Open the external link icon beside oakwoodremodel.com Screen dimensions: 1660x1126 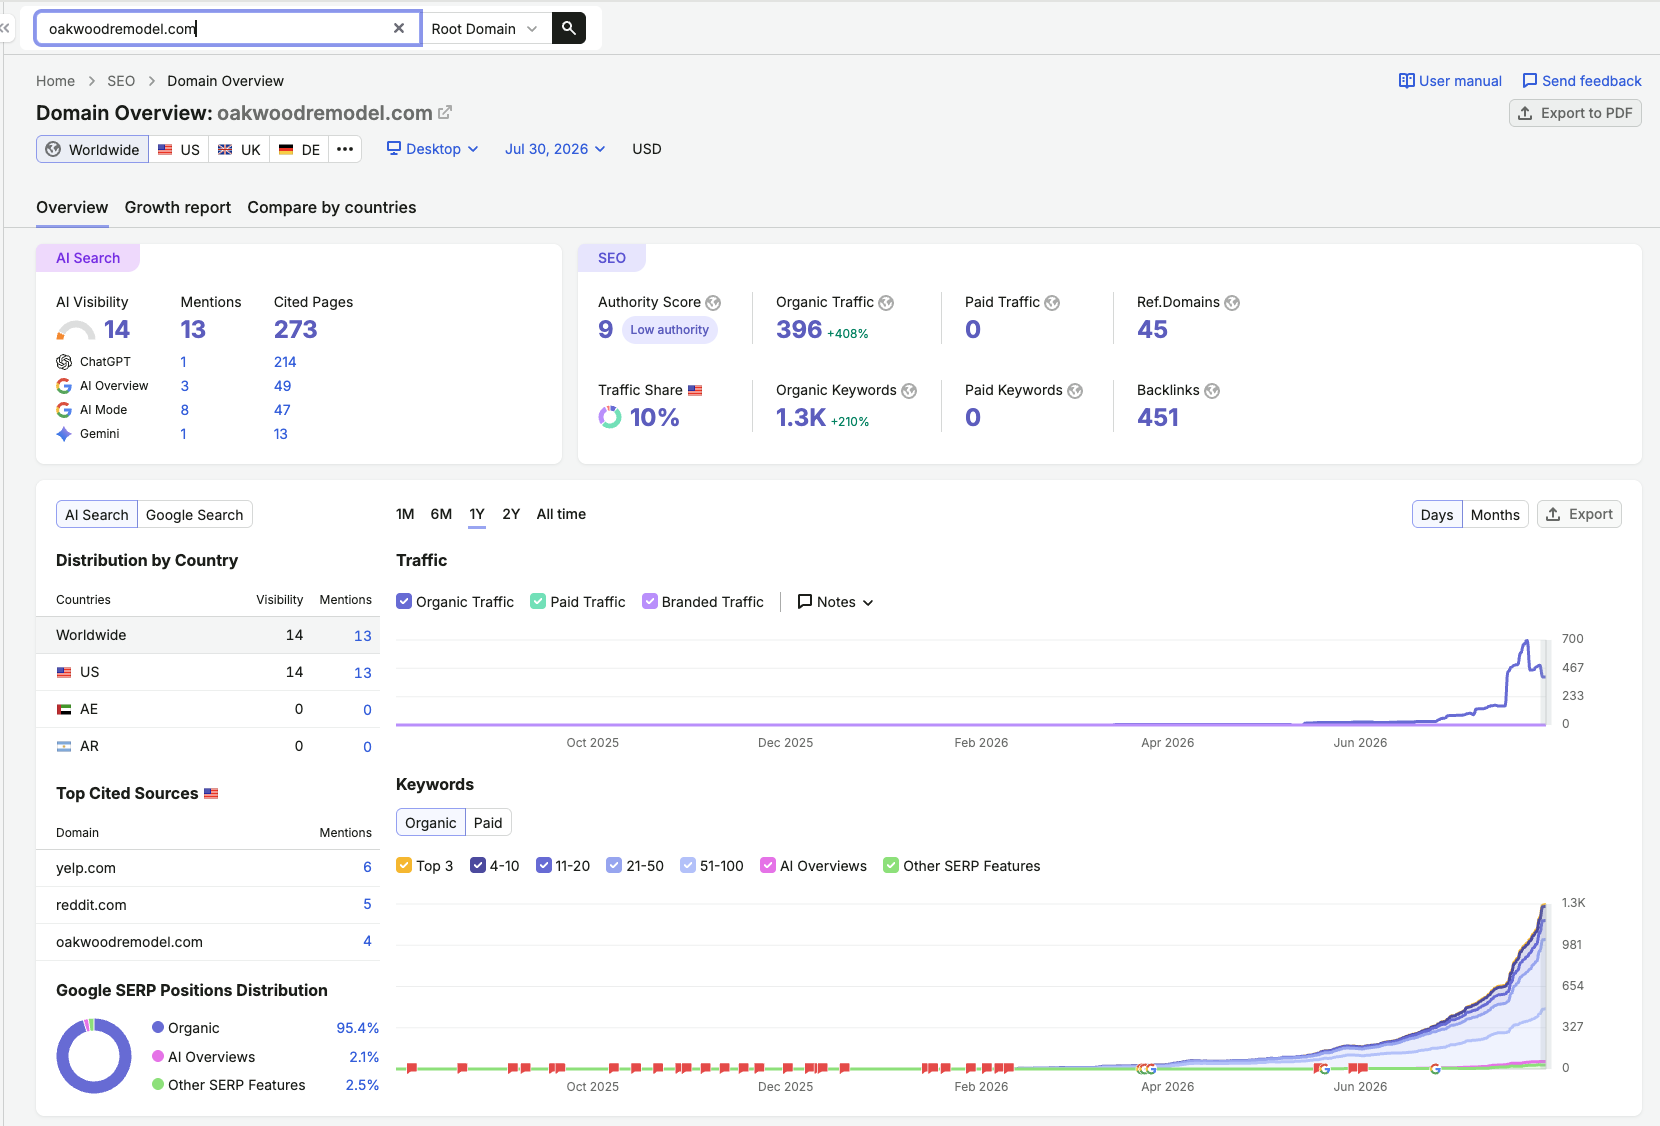pos(445,113)
